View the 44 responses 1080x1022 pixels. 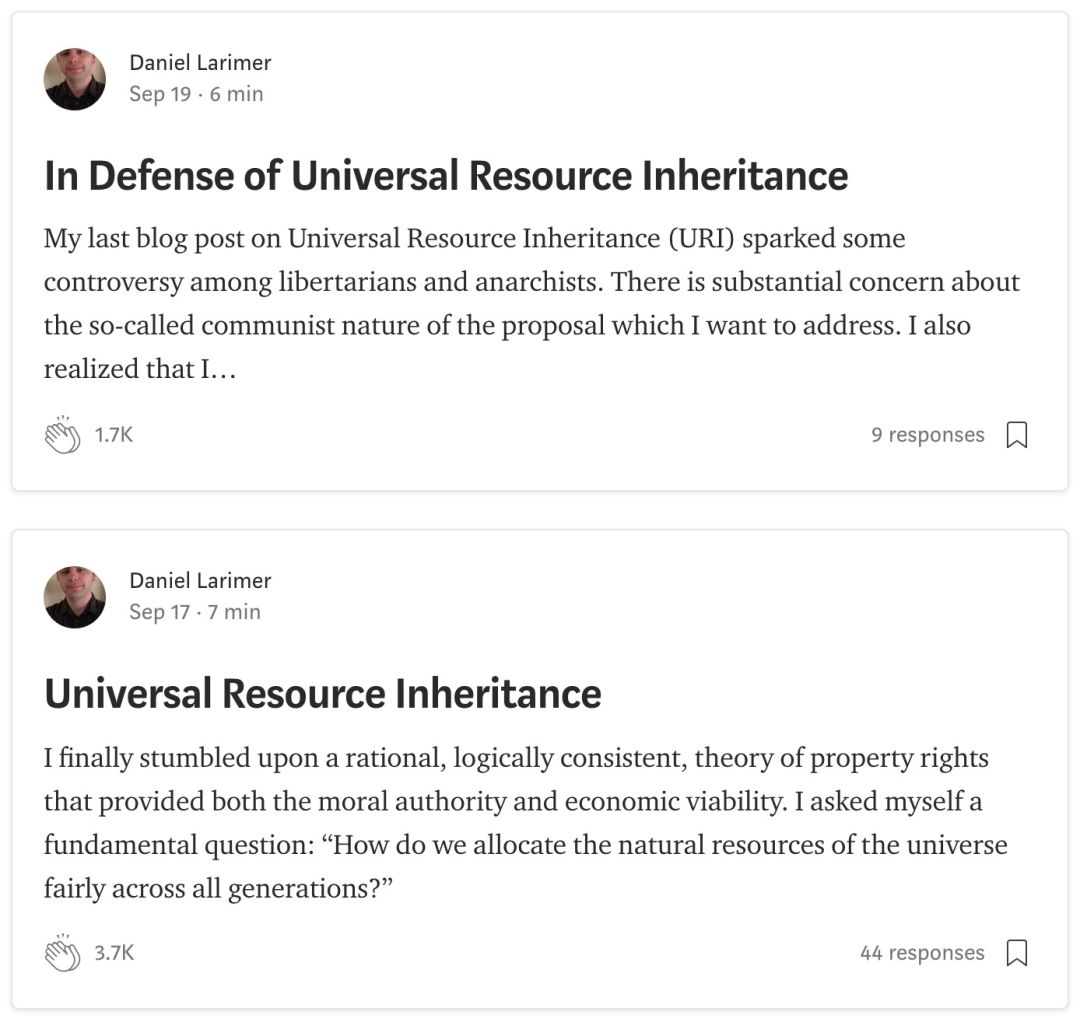[x=922, y=952]
